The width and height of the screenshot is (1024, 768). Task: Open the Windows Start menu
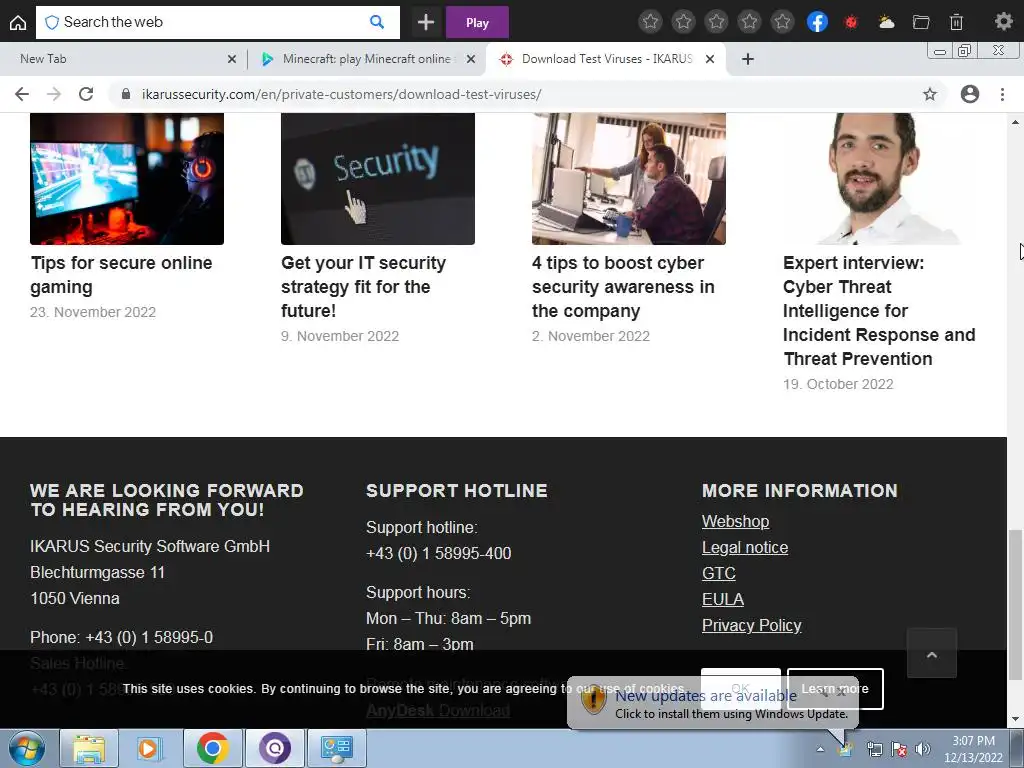(26, 748)
